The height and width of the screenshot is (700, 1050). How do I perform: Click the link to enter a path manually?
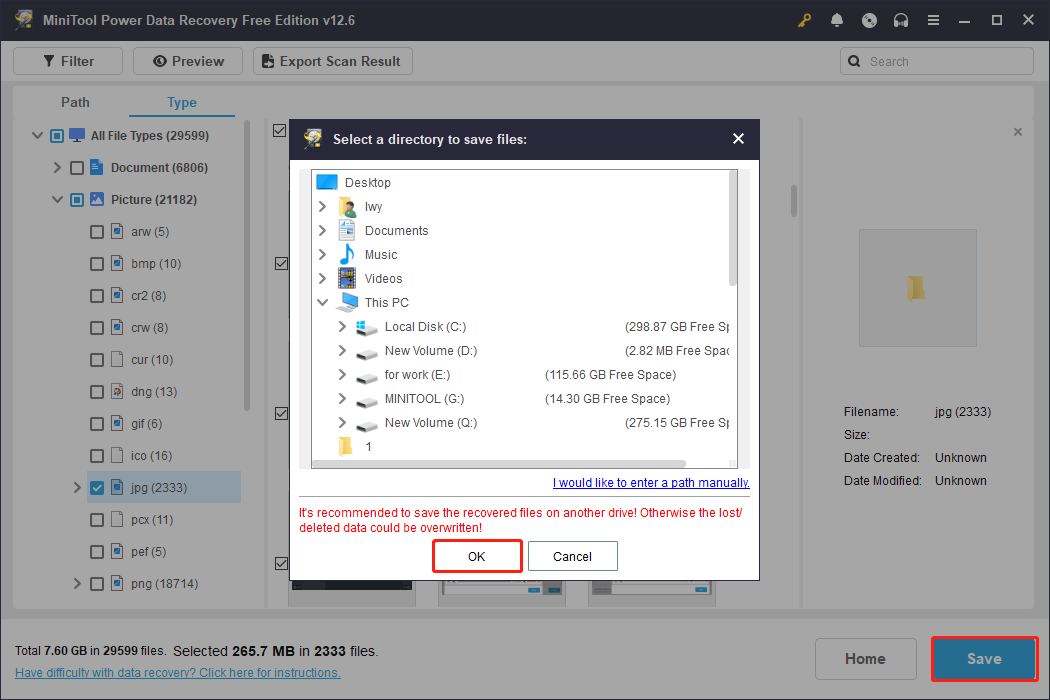coord(651,482)
